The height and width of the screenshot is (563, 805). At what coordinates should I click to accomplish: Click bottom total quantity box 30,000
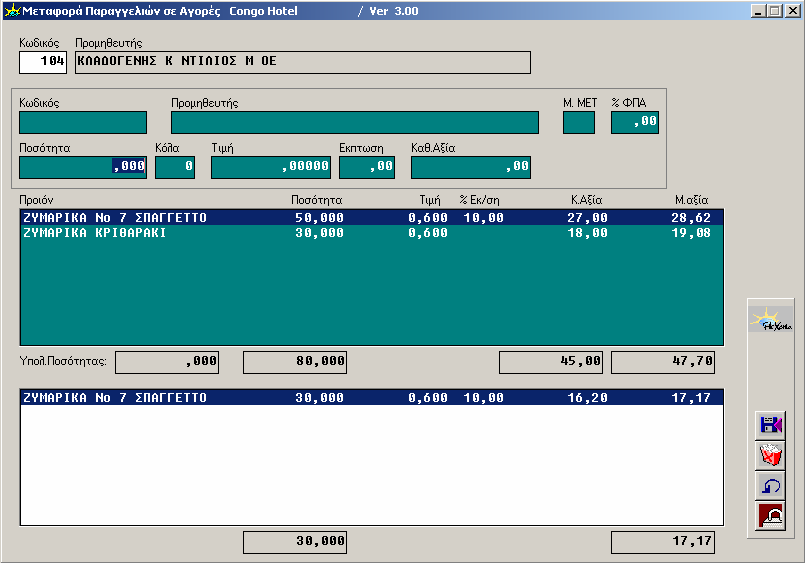[295, 542]
